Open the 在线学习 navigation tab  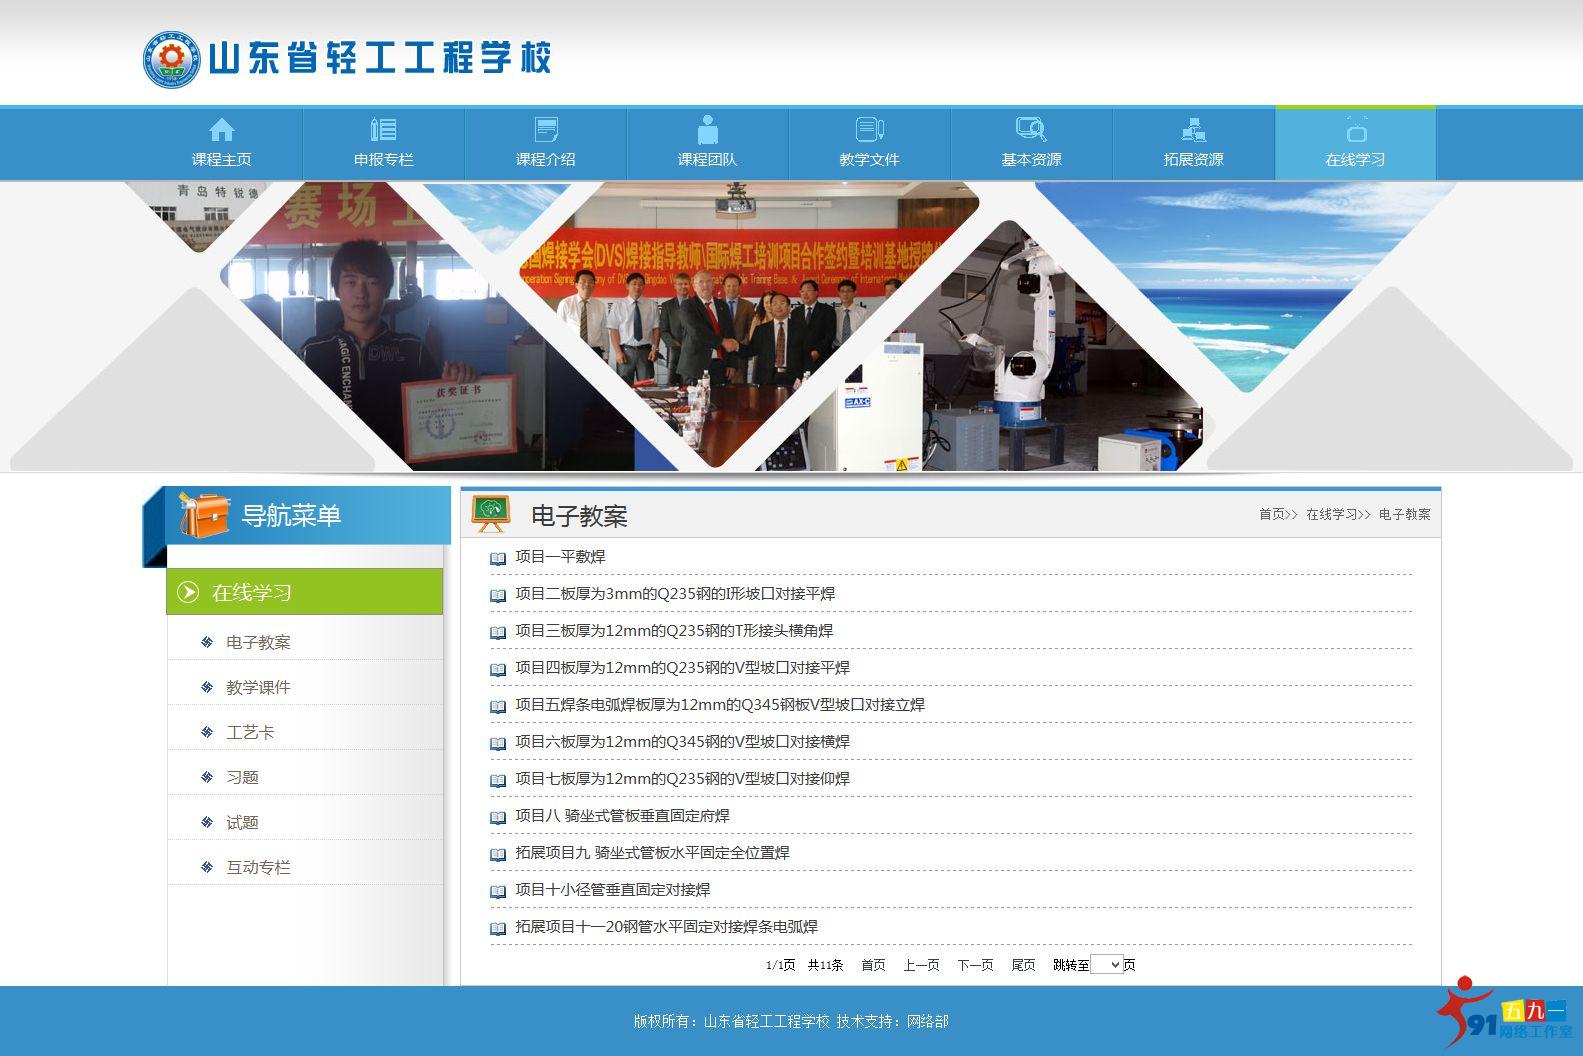(x=1355, y=145)
